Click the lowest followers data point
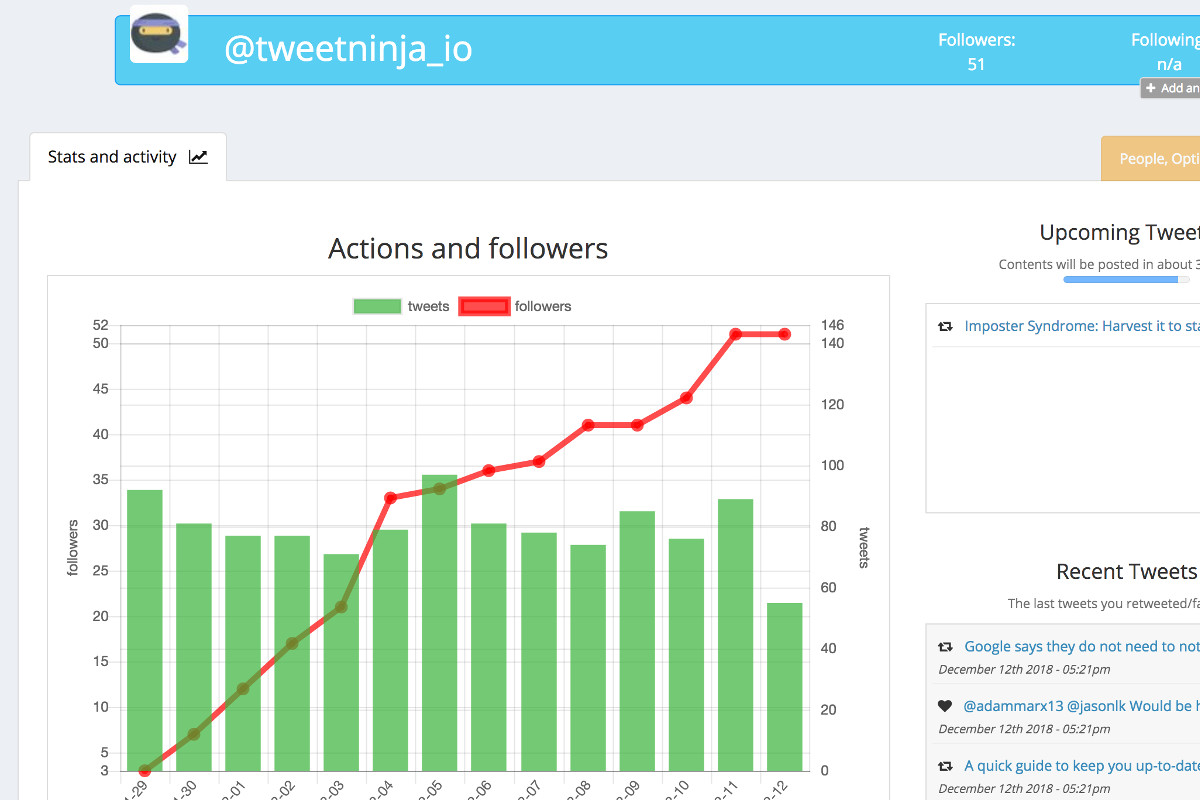Viewport: 1200px width, 800px height. coord(145,771)
